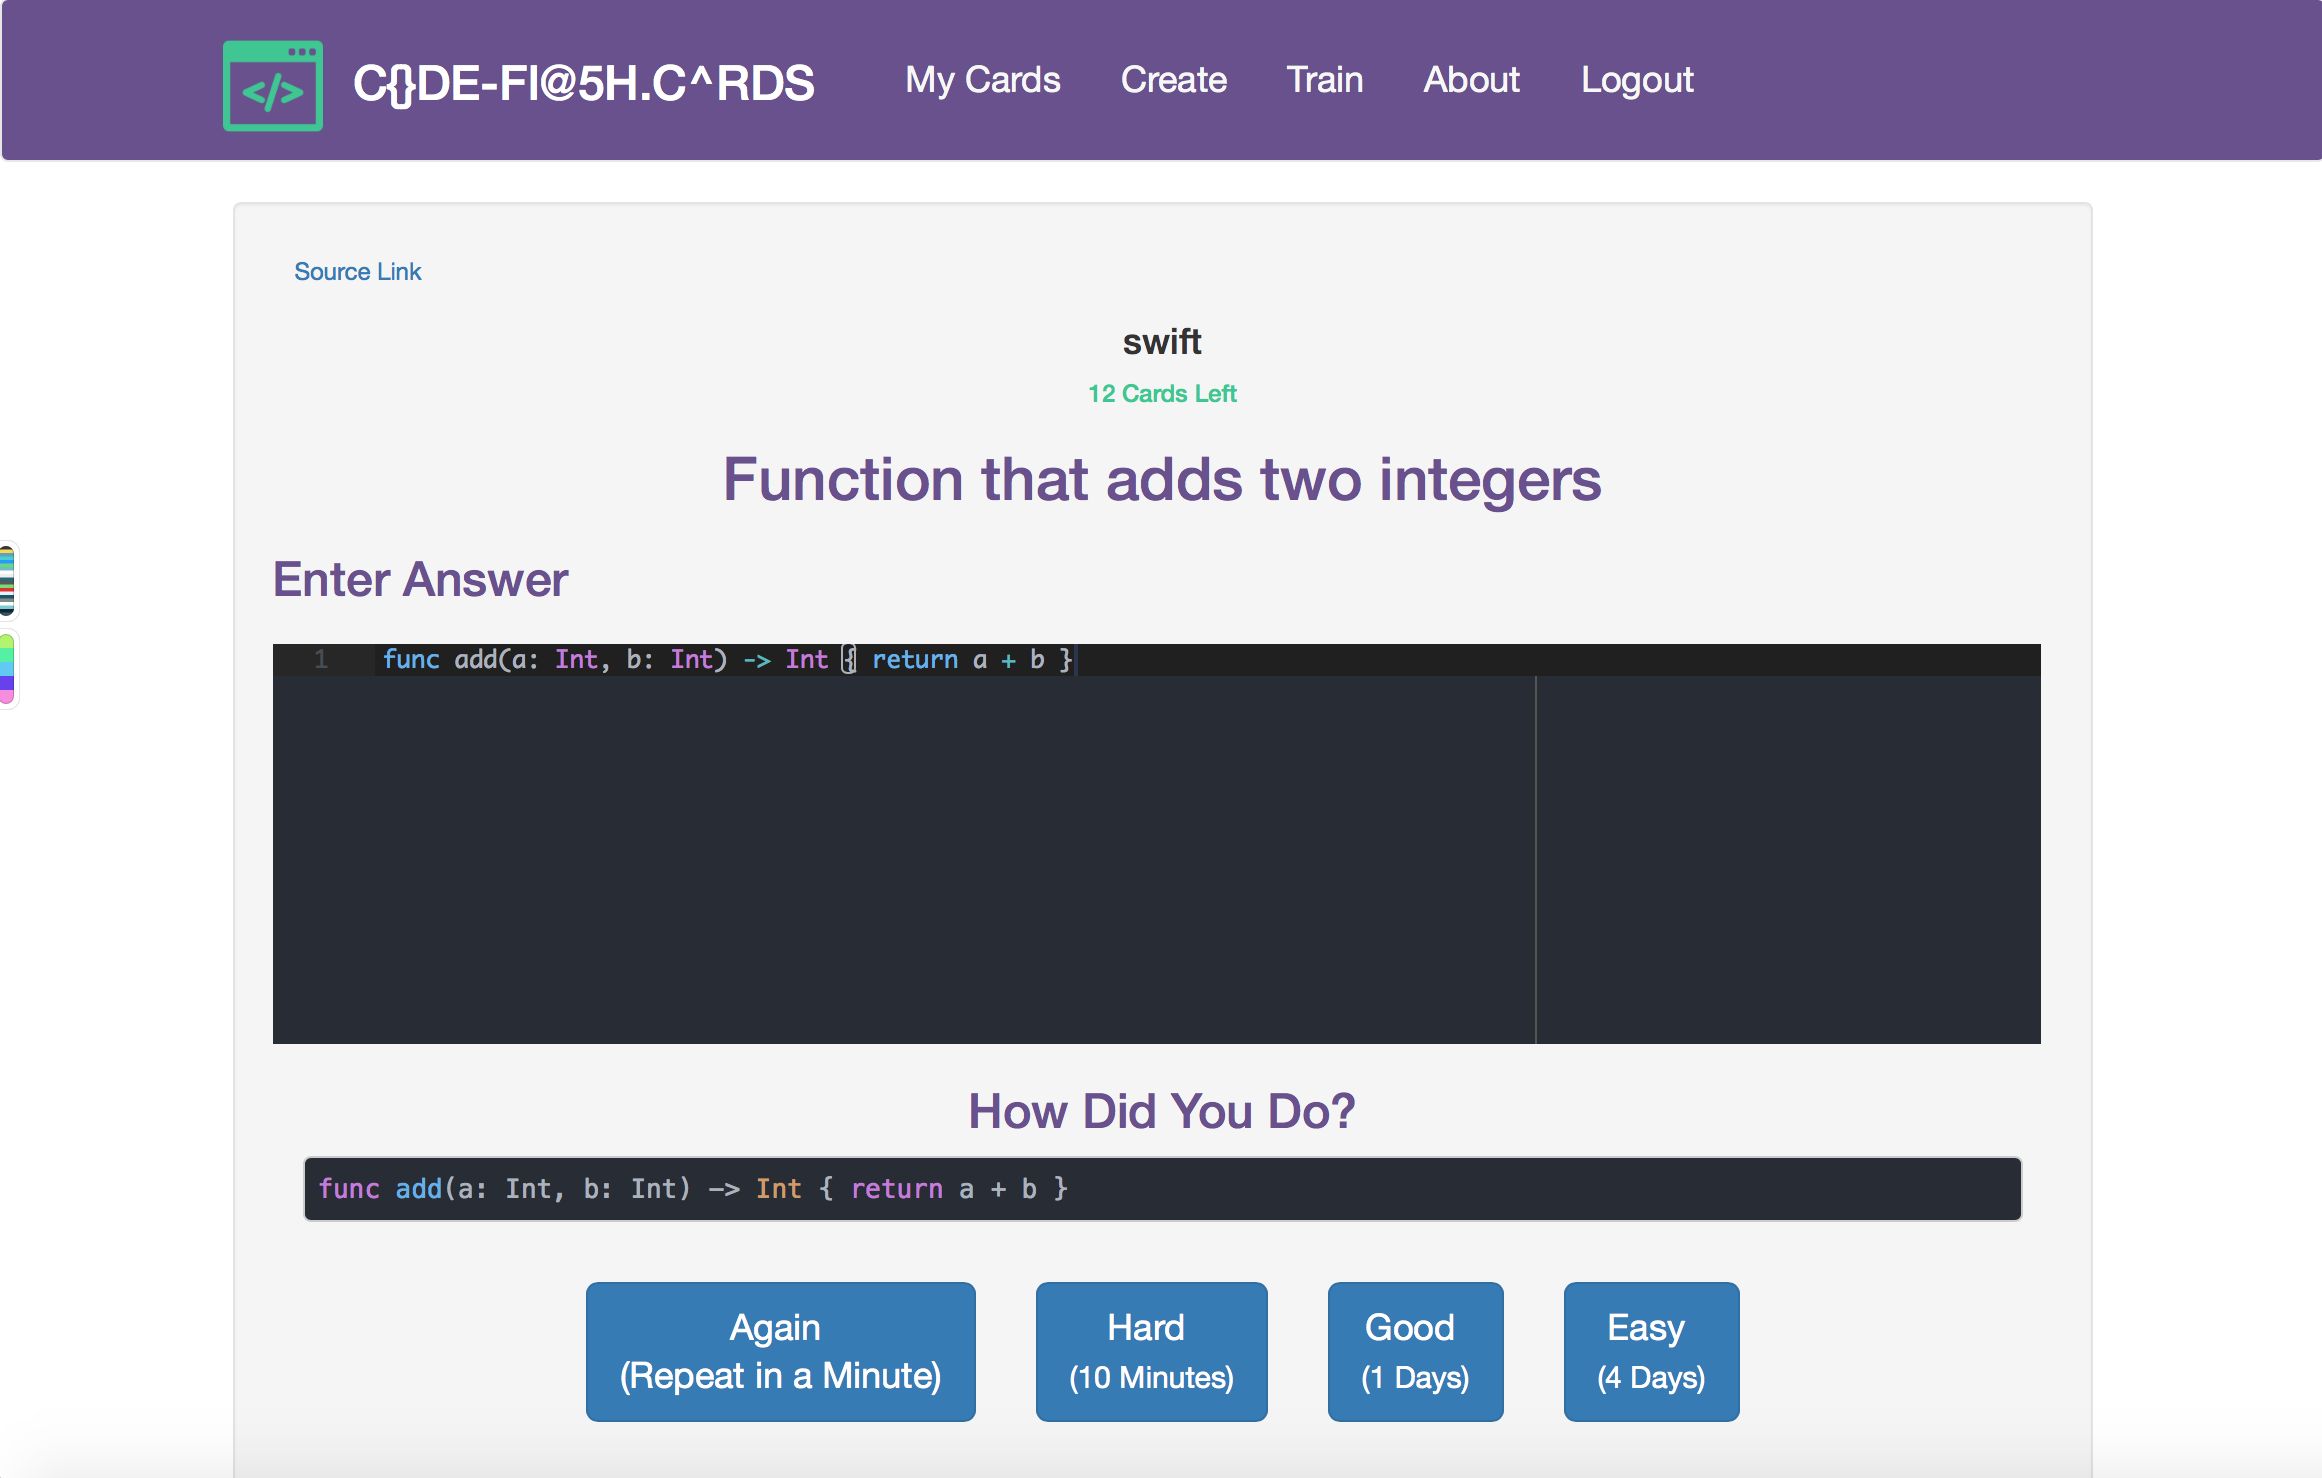Navigate to My Cards
2322x1478 pixels.
[983, 80]
